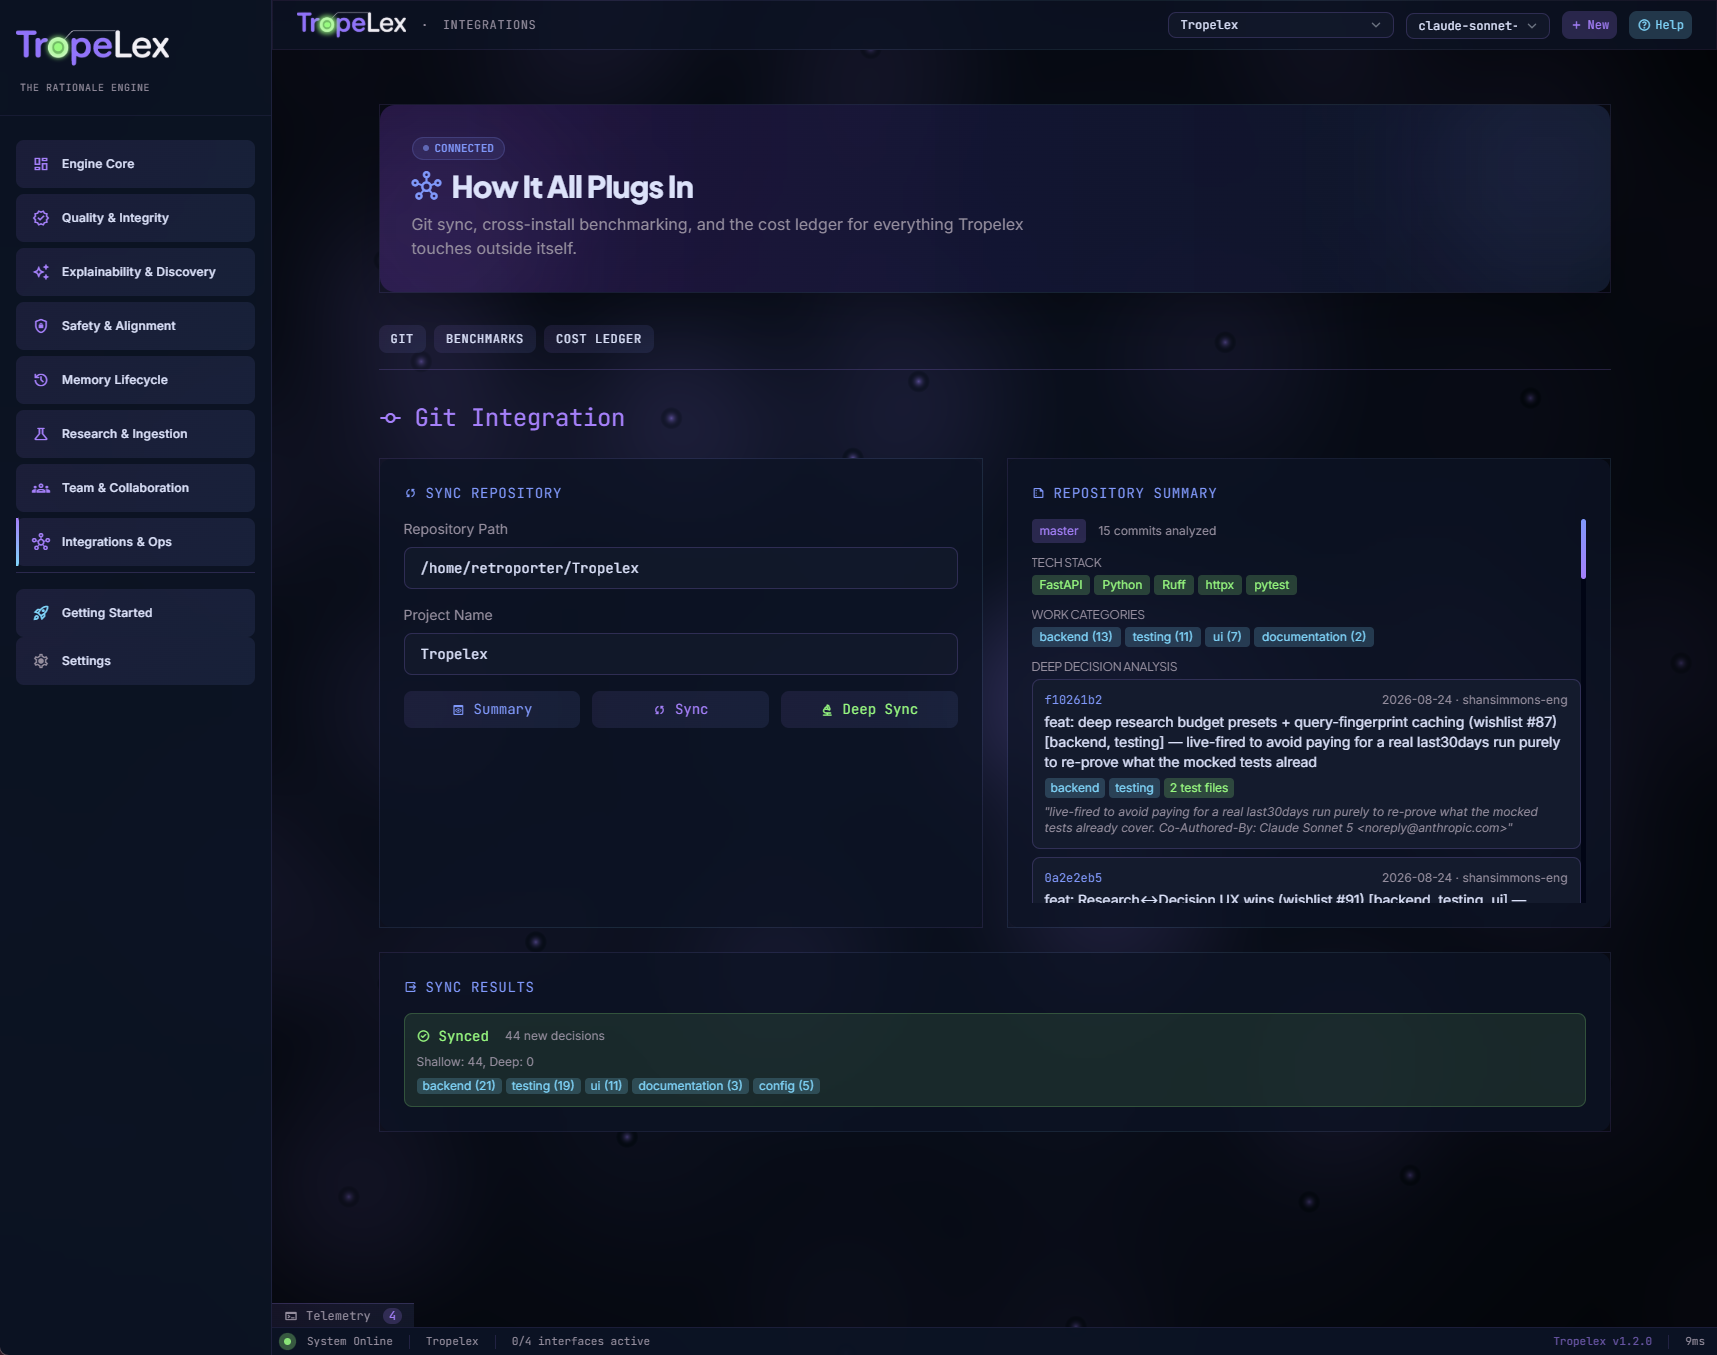
Task: Click the + New button
Action: [x=1589, y=25]
